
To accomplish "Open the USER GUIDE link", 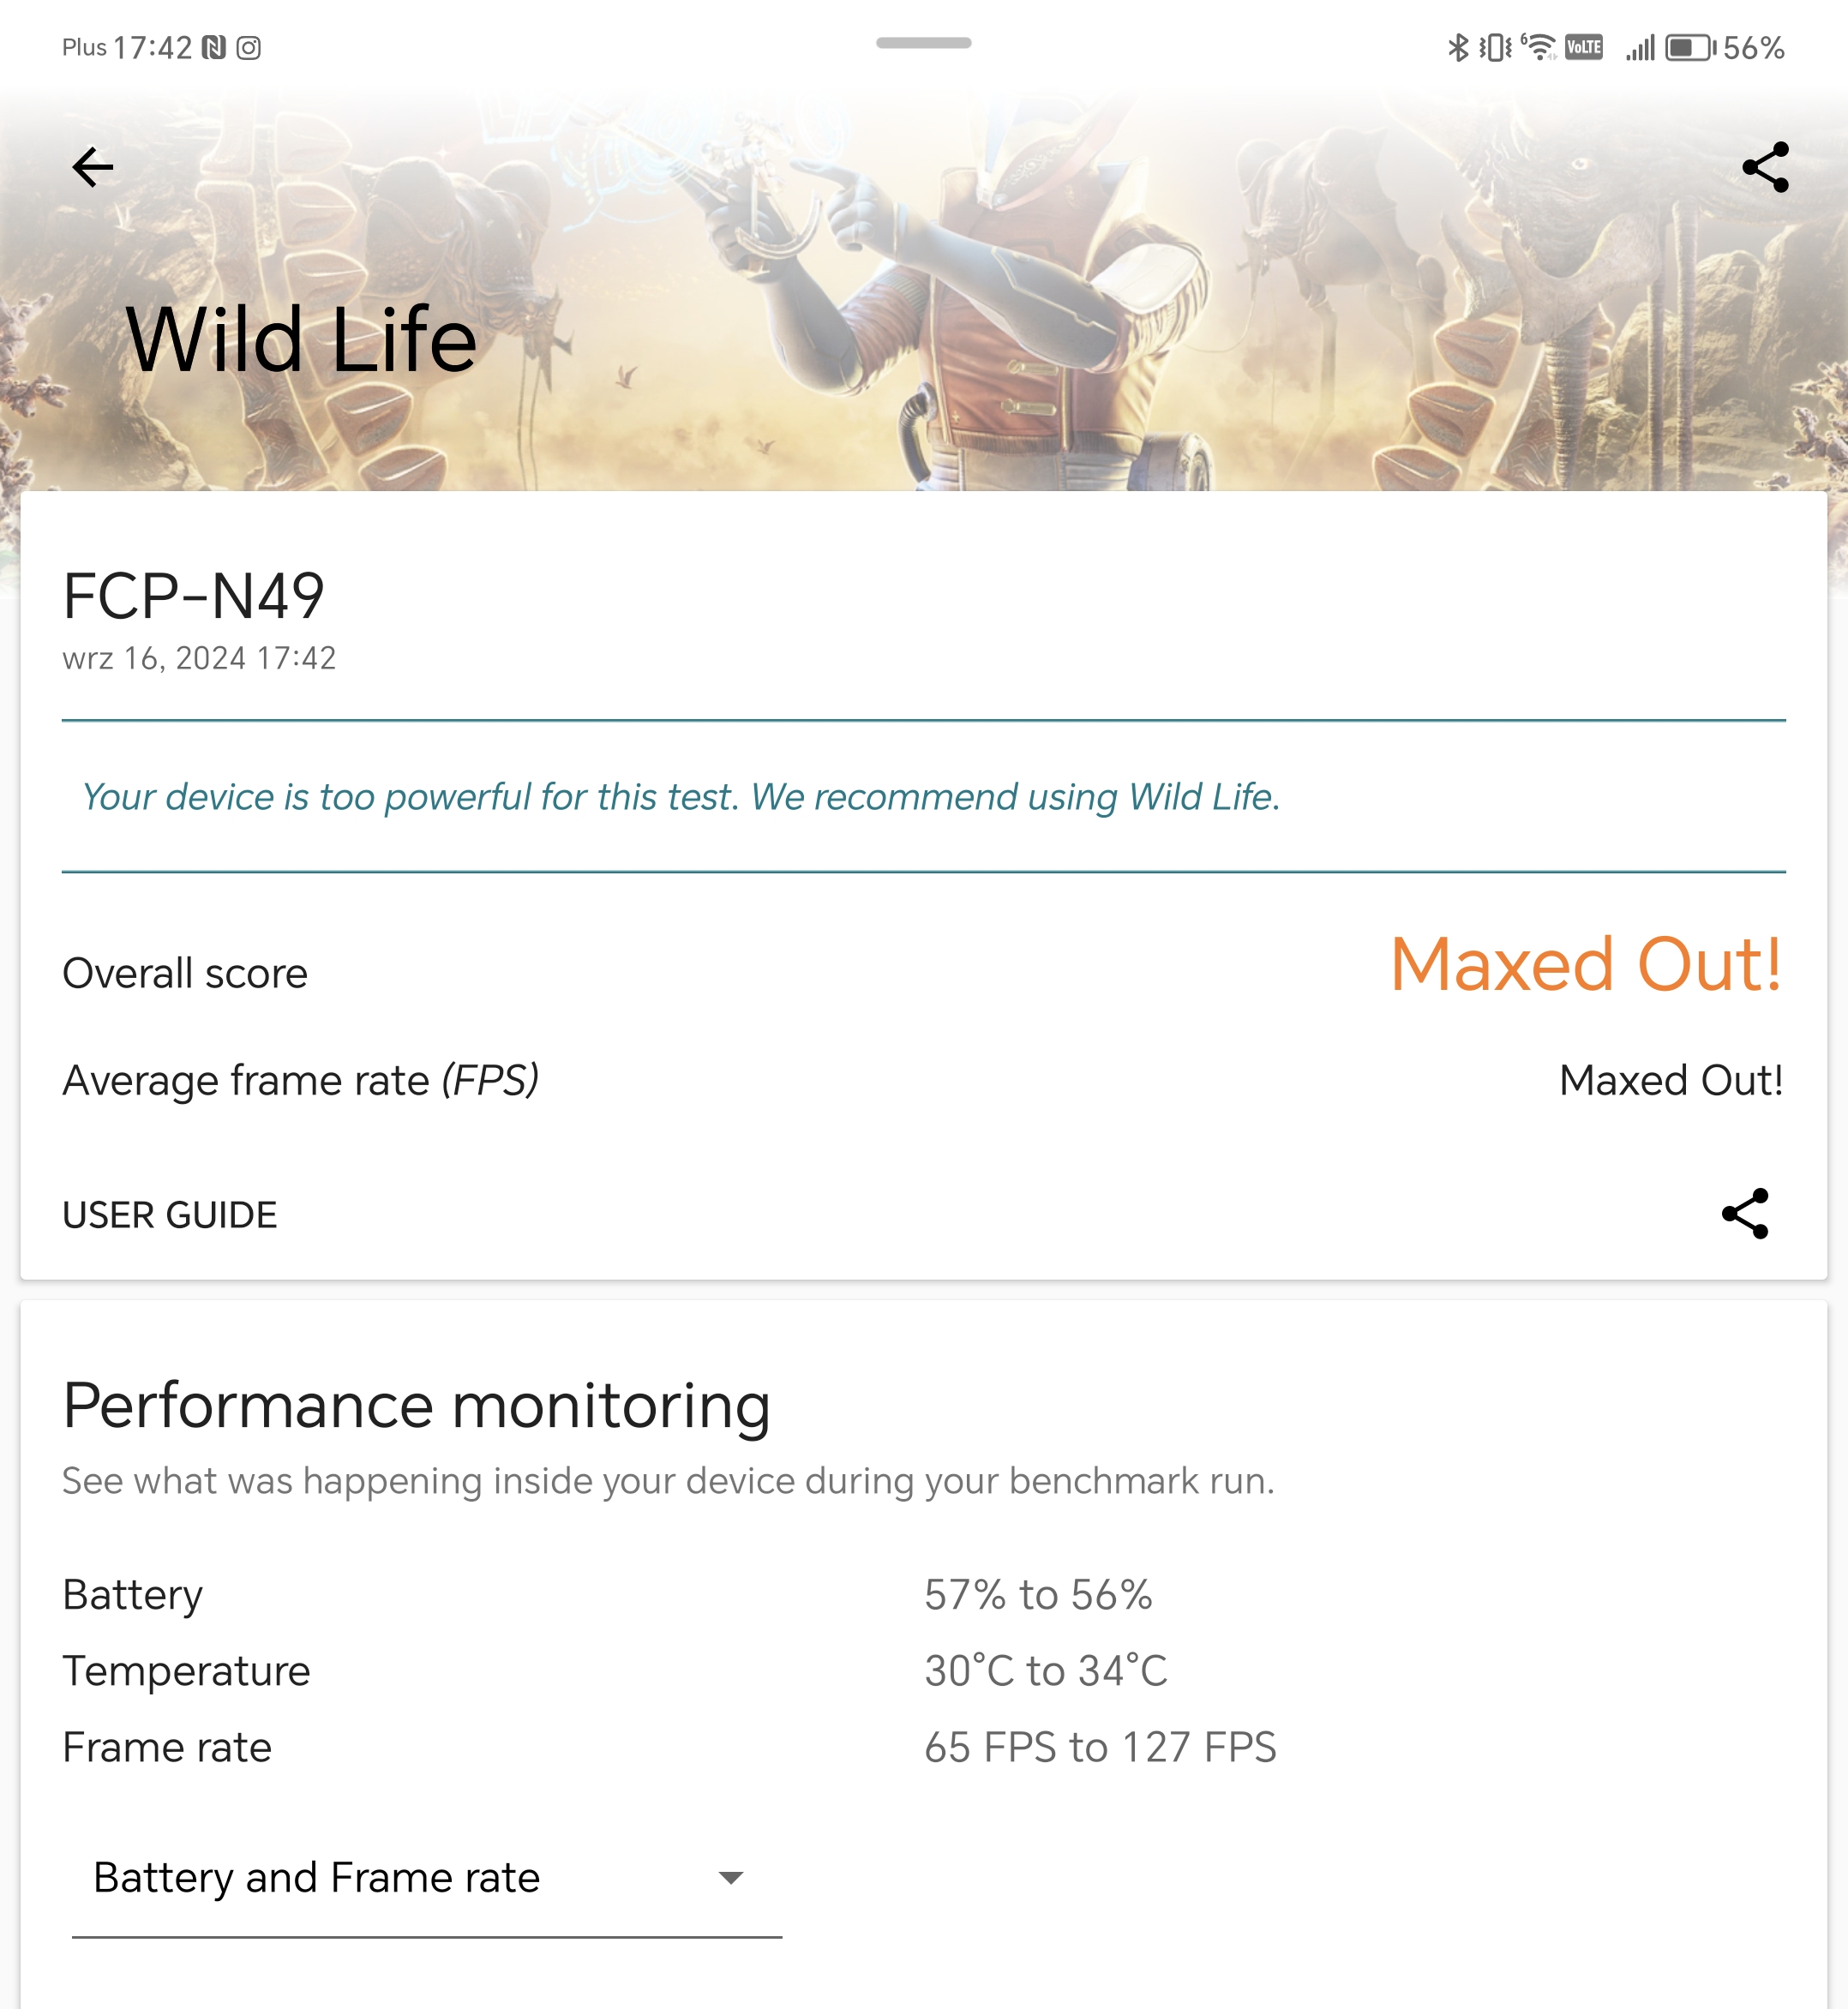I will click(170, 1215).
